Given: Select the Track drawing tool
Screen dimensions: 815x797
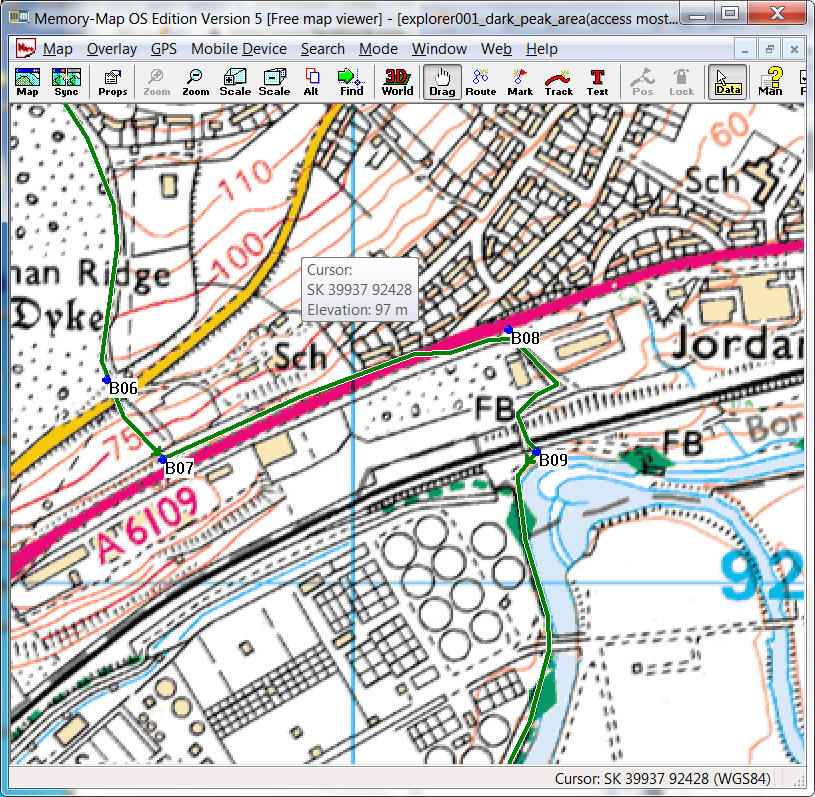Looking at the screenshot, I should coord(558,82).
